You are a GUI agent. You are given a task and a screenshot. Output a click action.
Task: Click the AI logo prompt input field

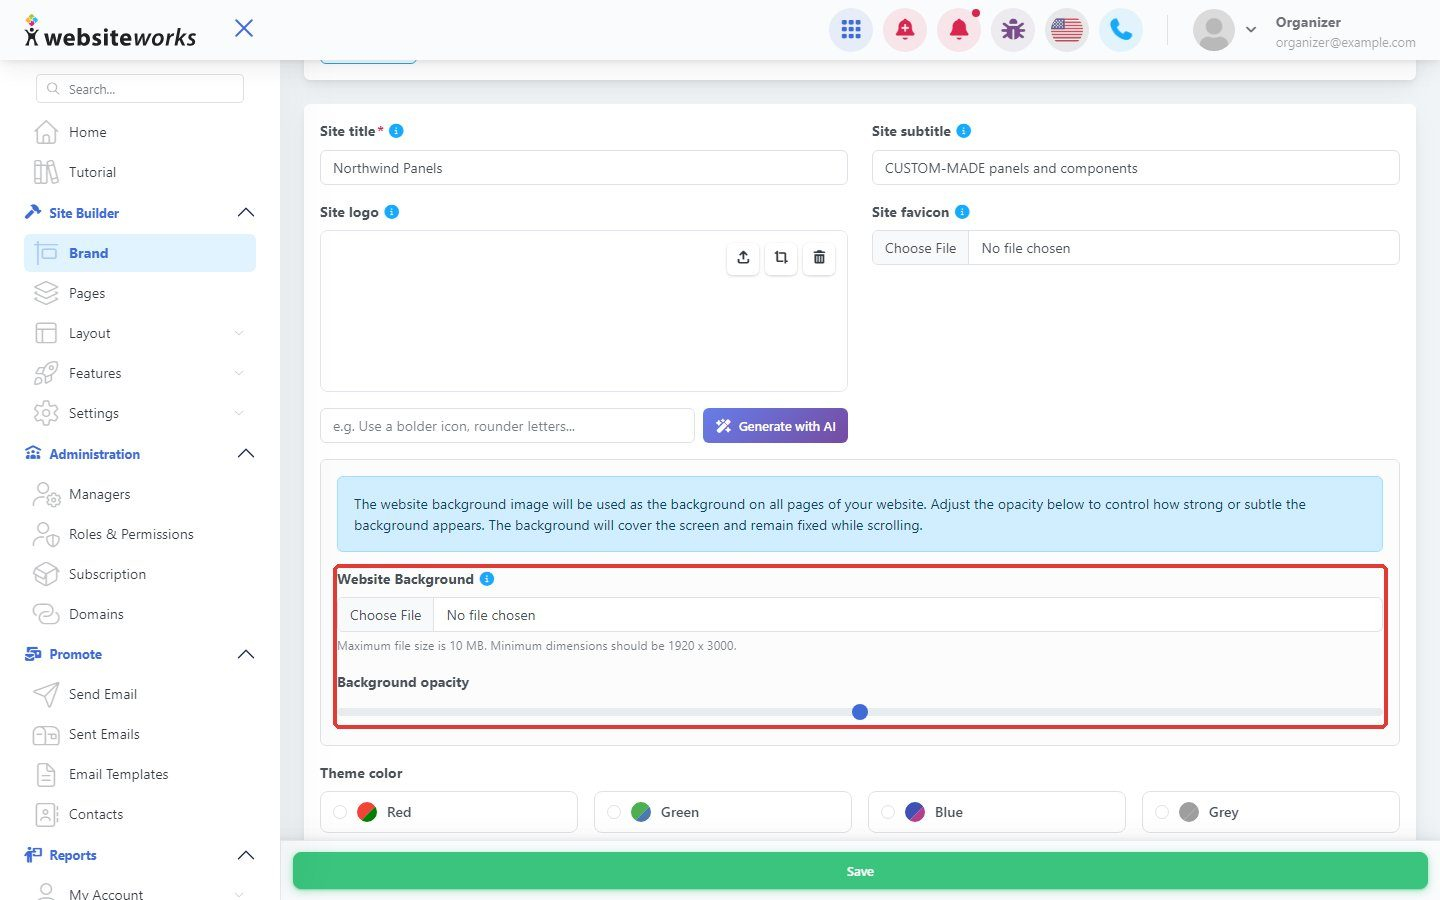pyautogui.click(x=507, y=426)
